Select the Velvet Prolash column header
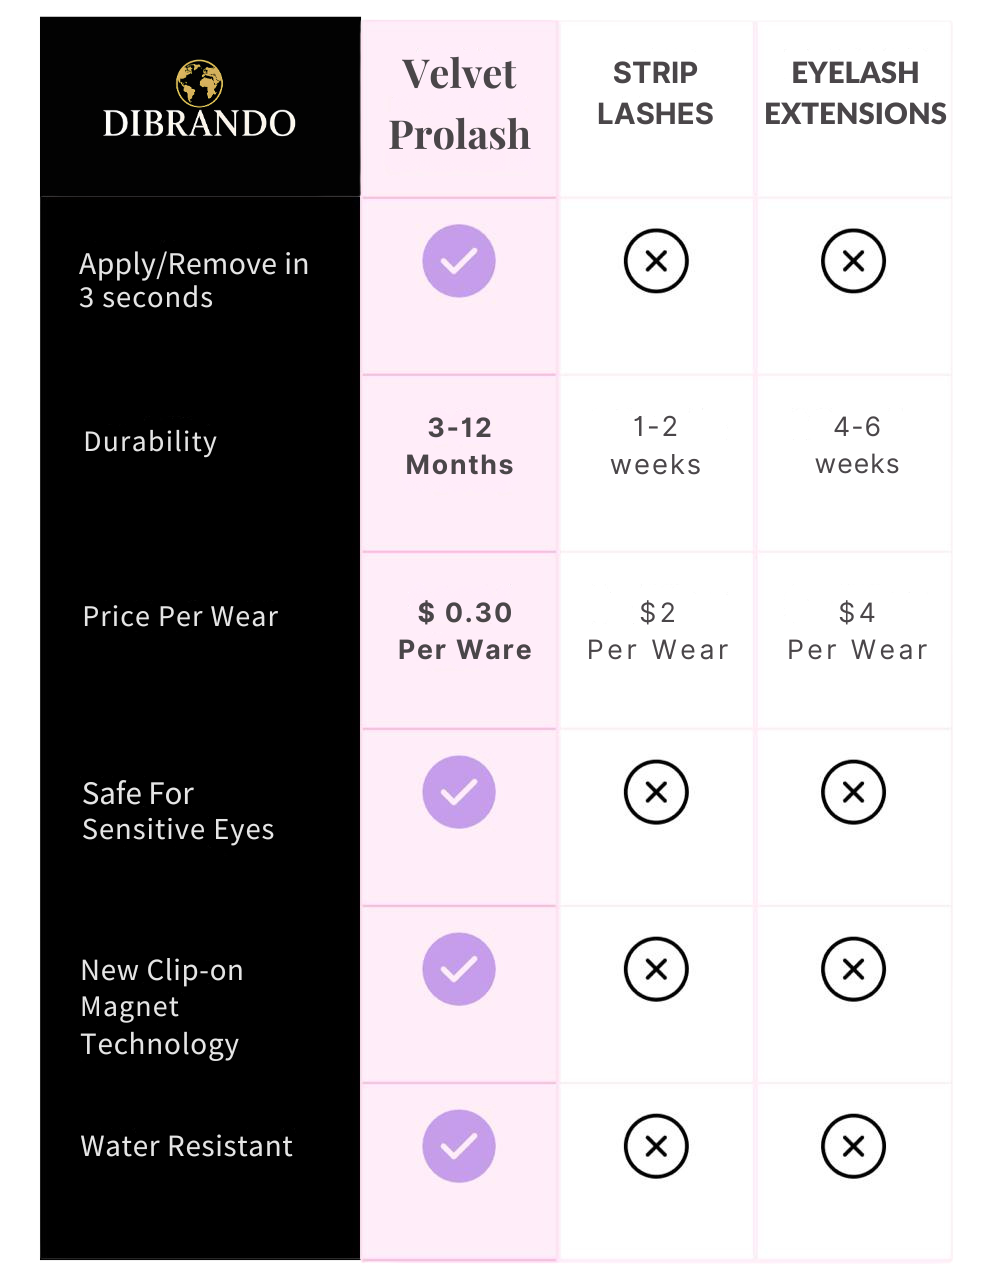The width and height of the screenshot is (994, 1280). click(459, 104)
